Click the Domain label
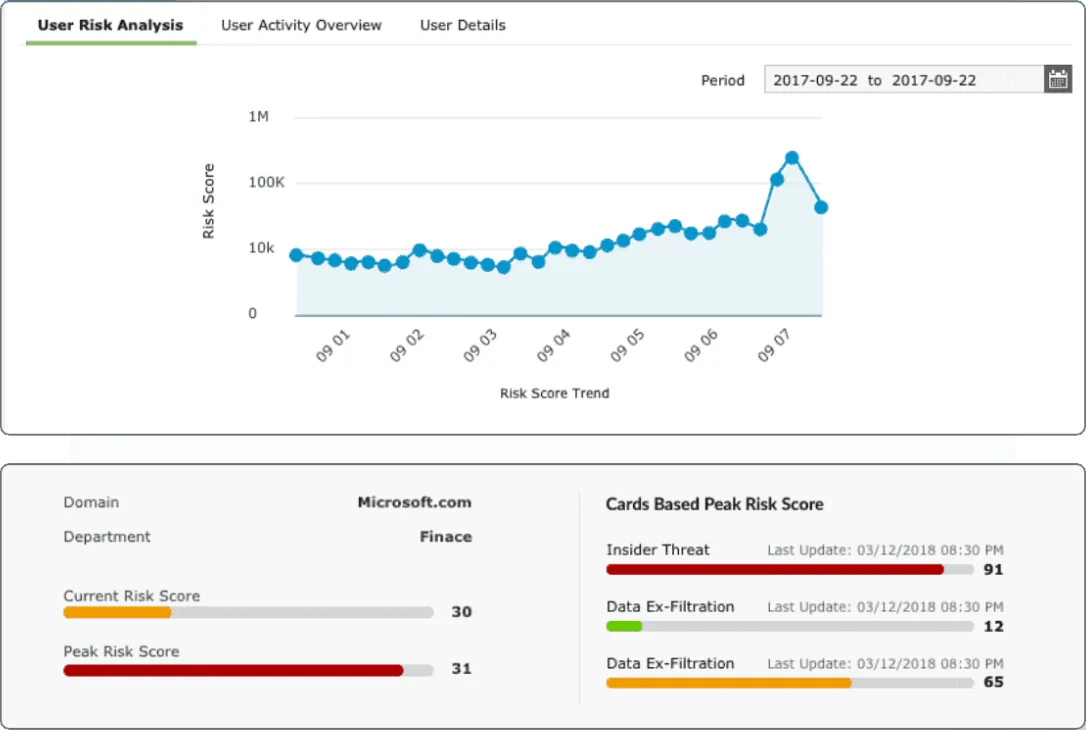This screenshot has height=730, width=1086. (91, 502)
